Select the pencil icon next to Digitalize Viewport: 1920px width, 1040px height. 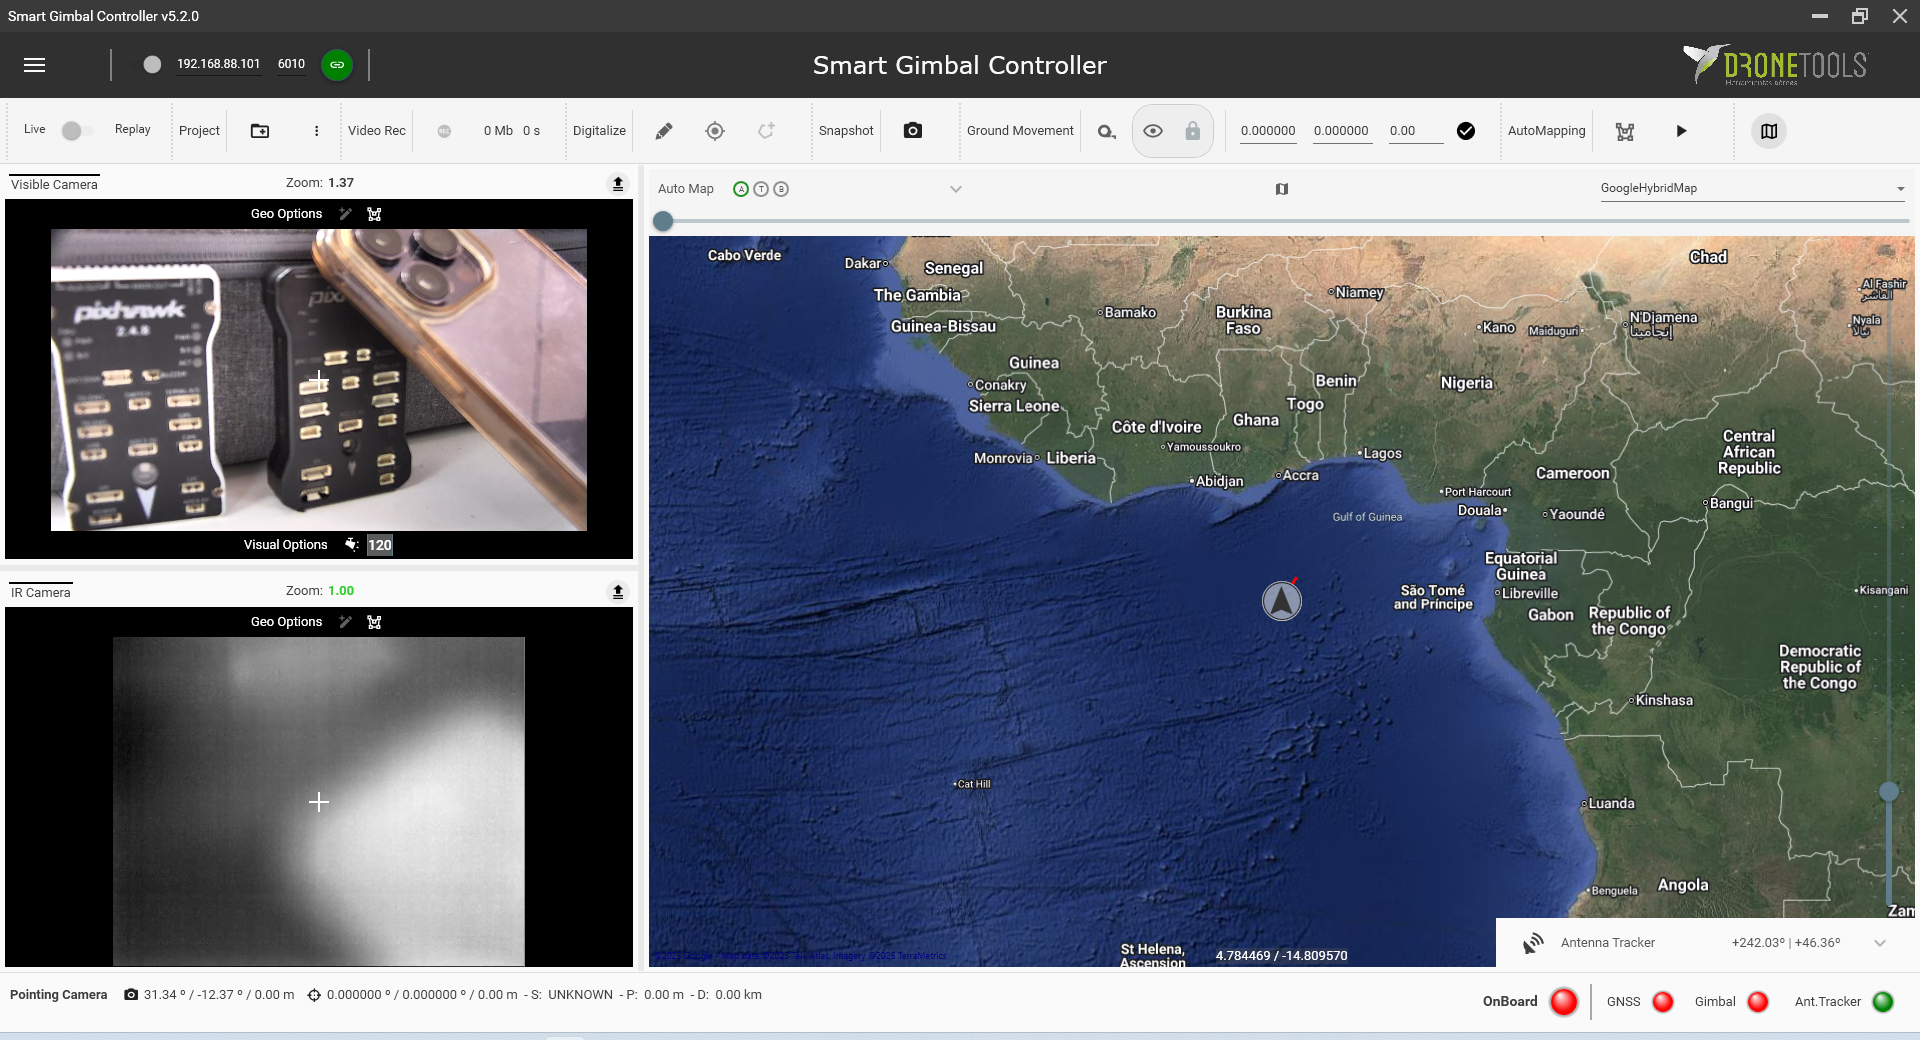tap(662, 130)
